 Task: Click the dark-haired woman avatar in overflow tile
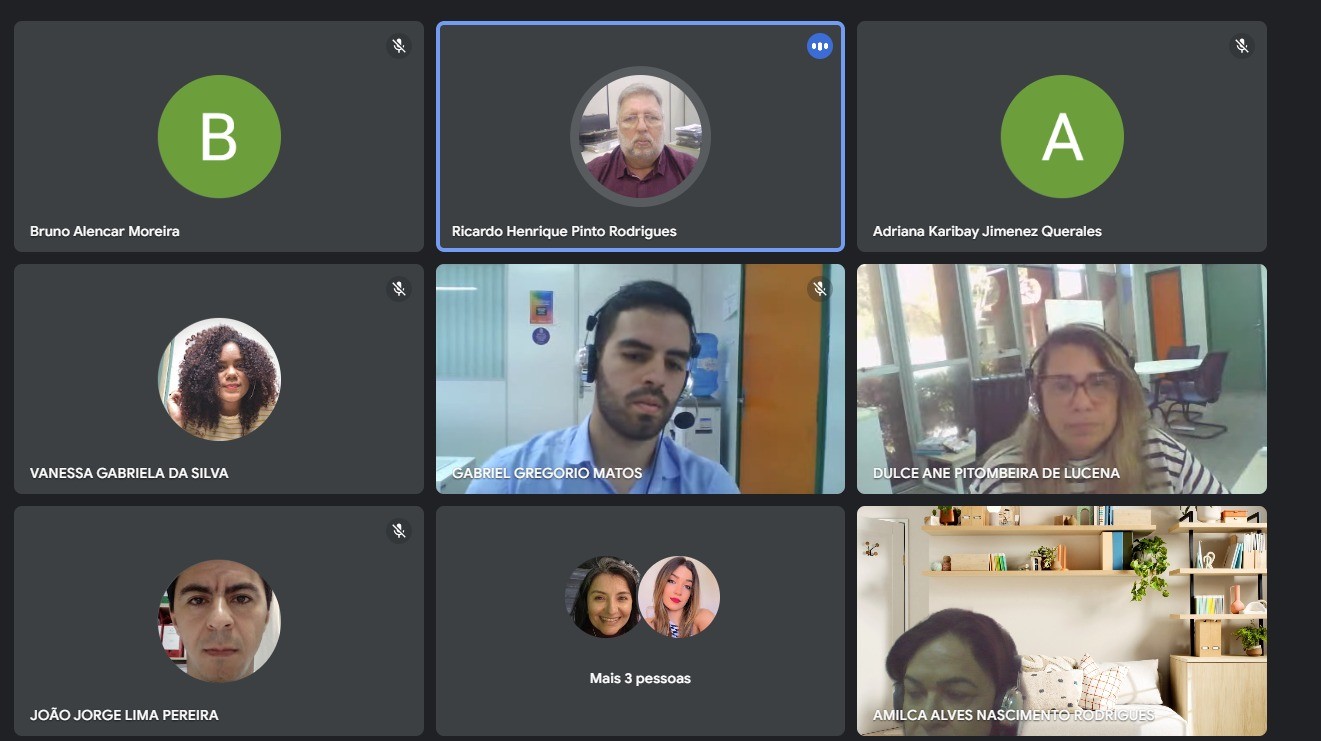coord(605,597)
